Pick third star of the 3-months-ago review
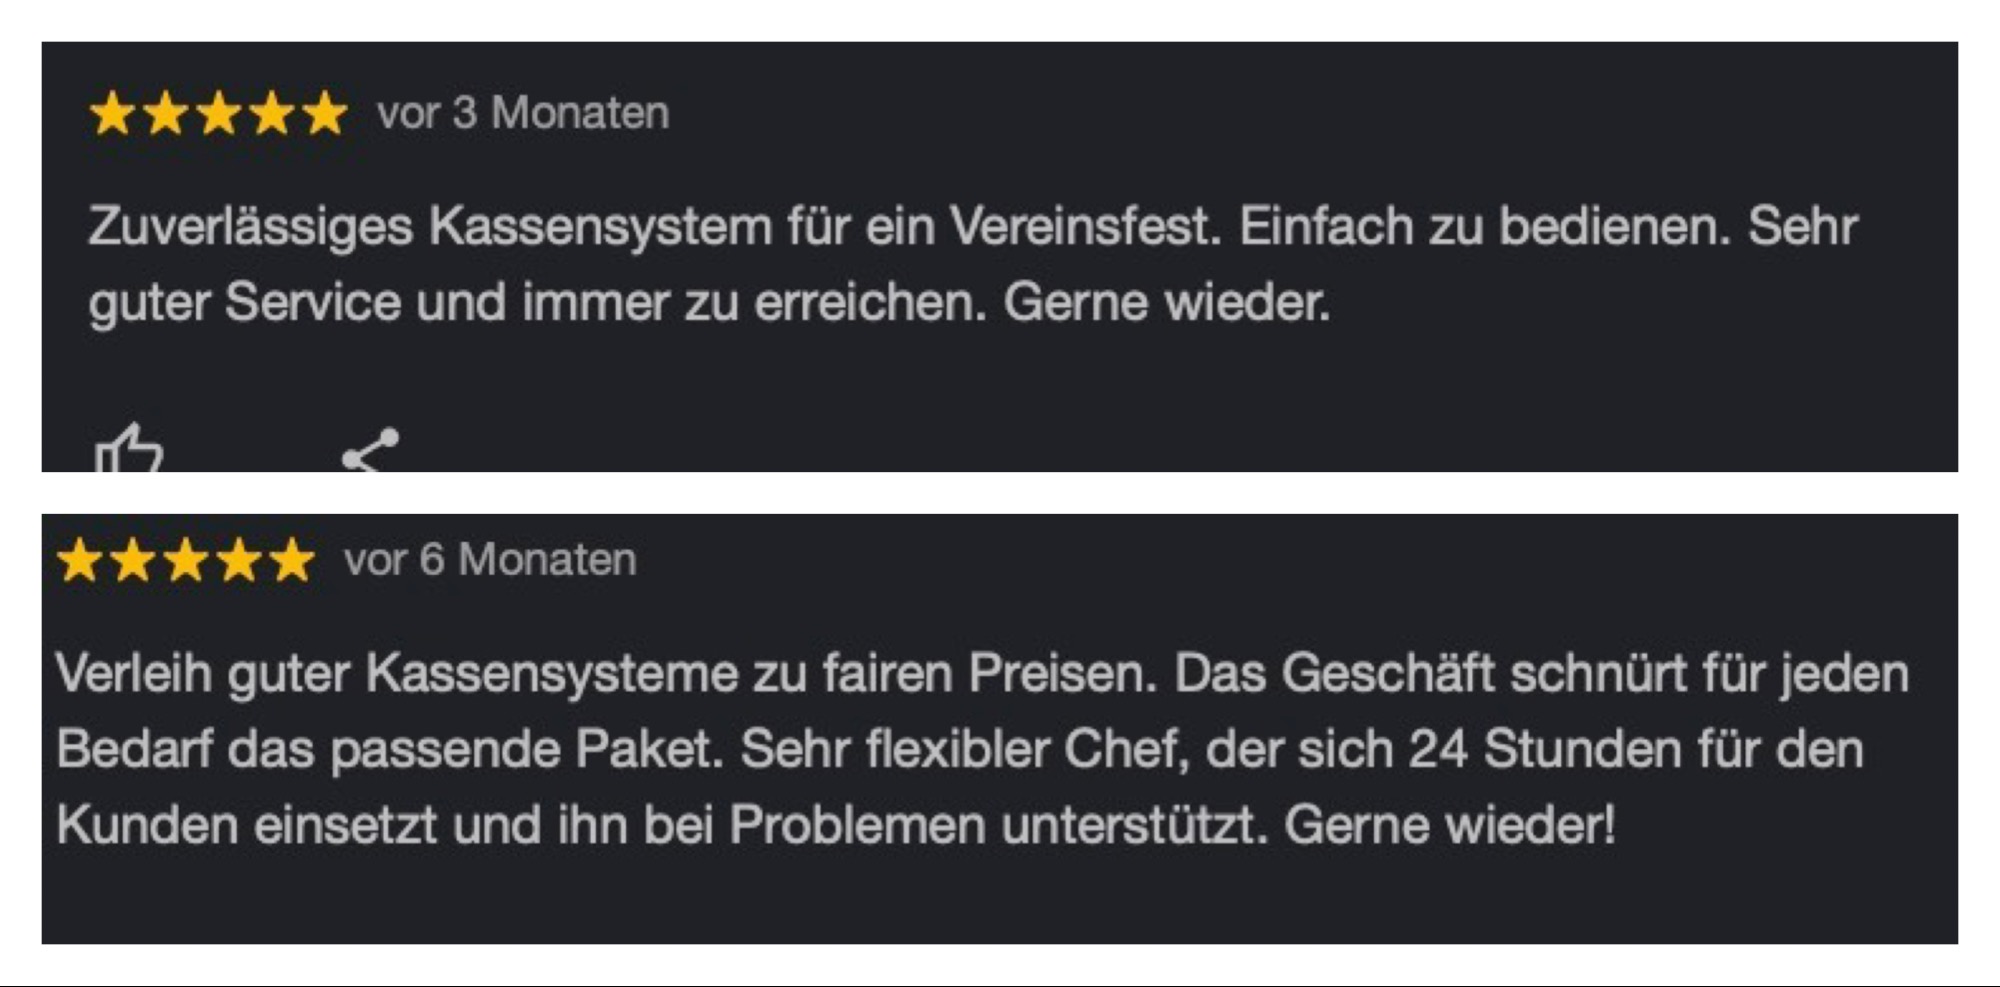The image size is (2000, 987). [x=218, y=114]
